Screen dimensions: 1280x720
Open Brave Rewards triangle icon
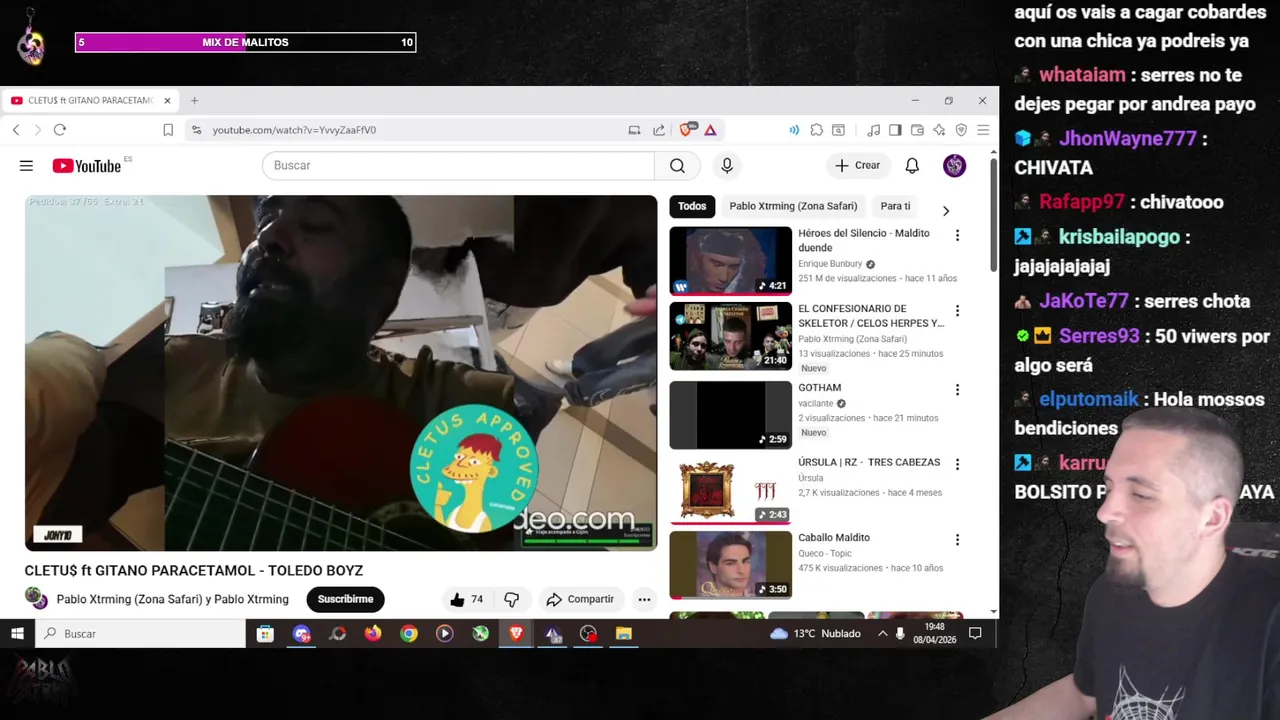click(x=710, y=130)
